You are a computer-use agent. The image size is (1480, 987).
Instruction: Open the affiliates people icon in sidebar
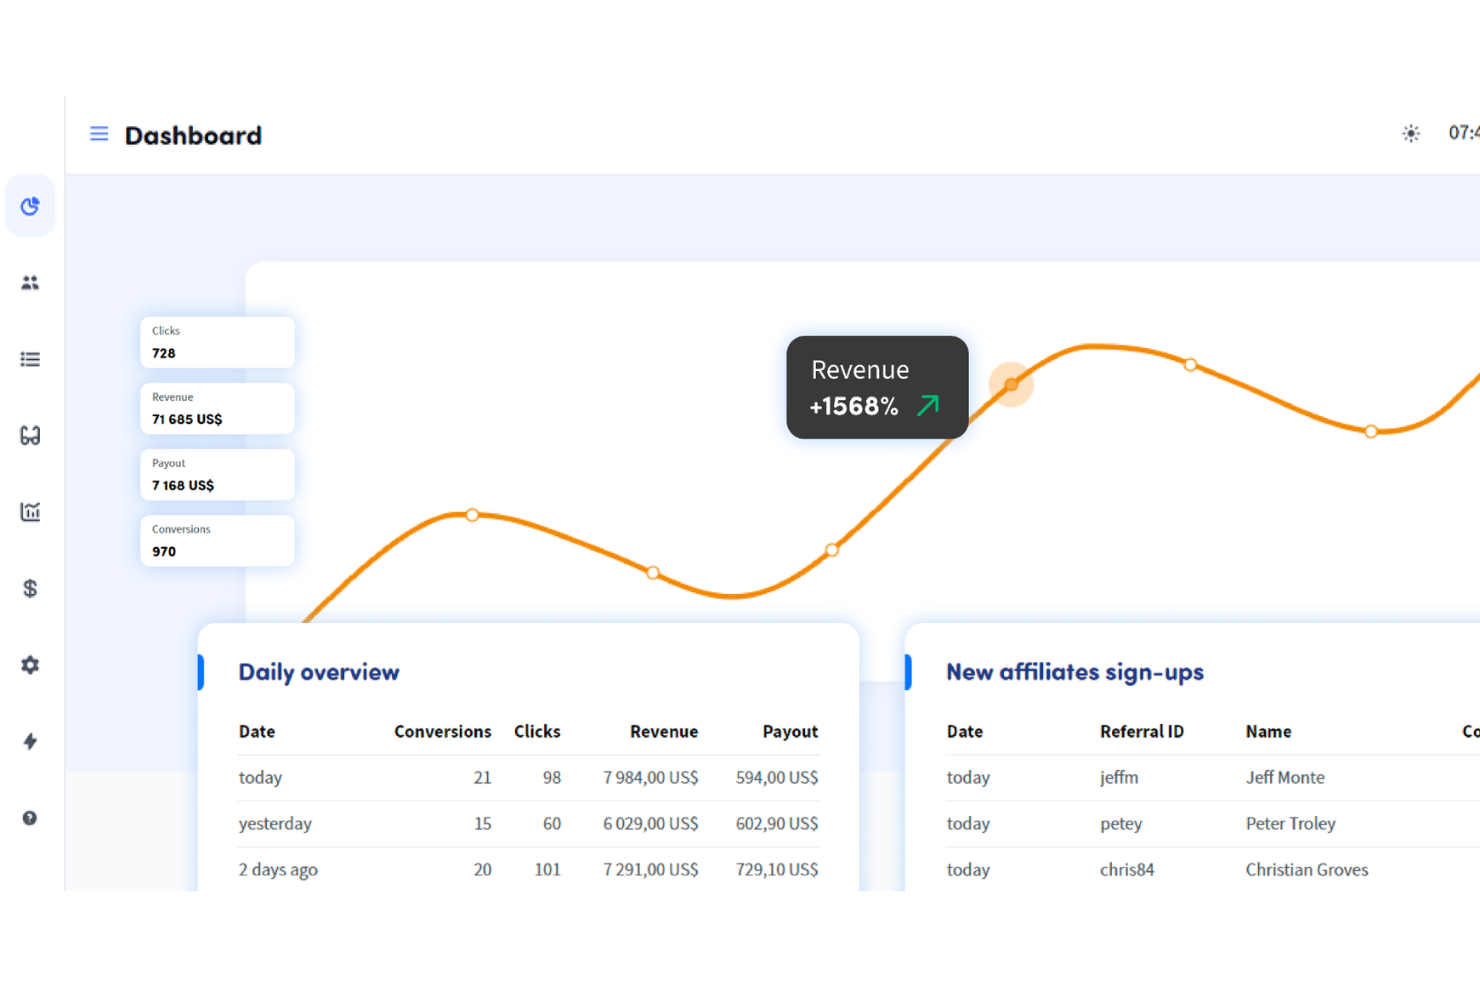30,283
